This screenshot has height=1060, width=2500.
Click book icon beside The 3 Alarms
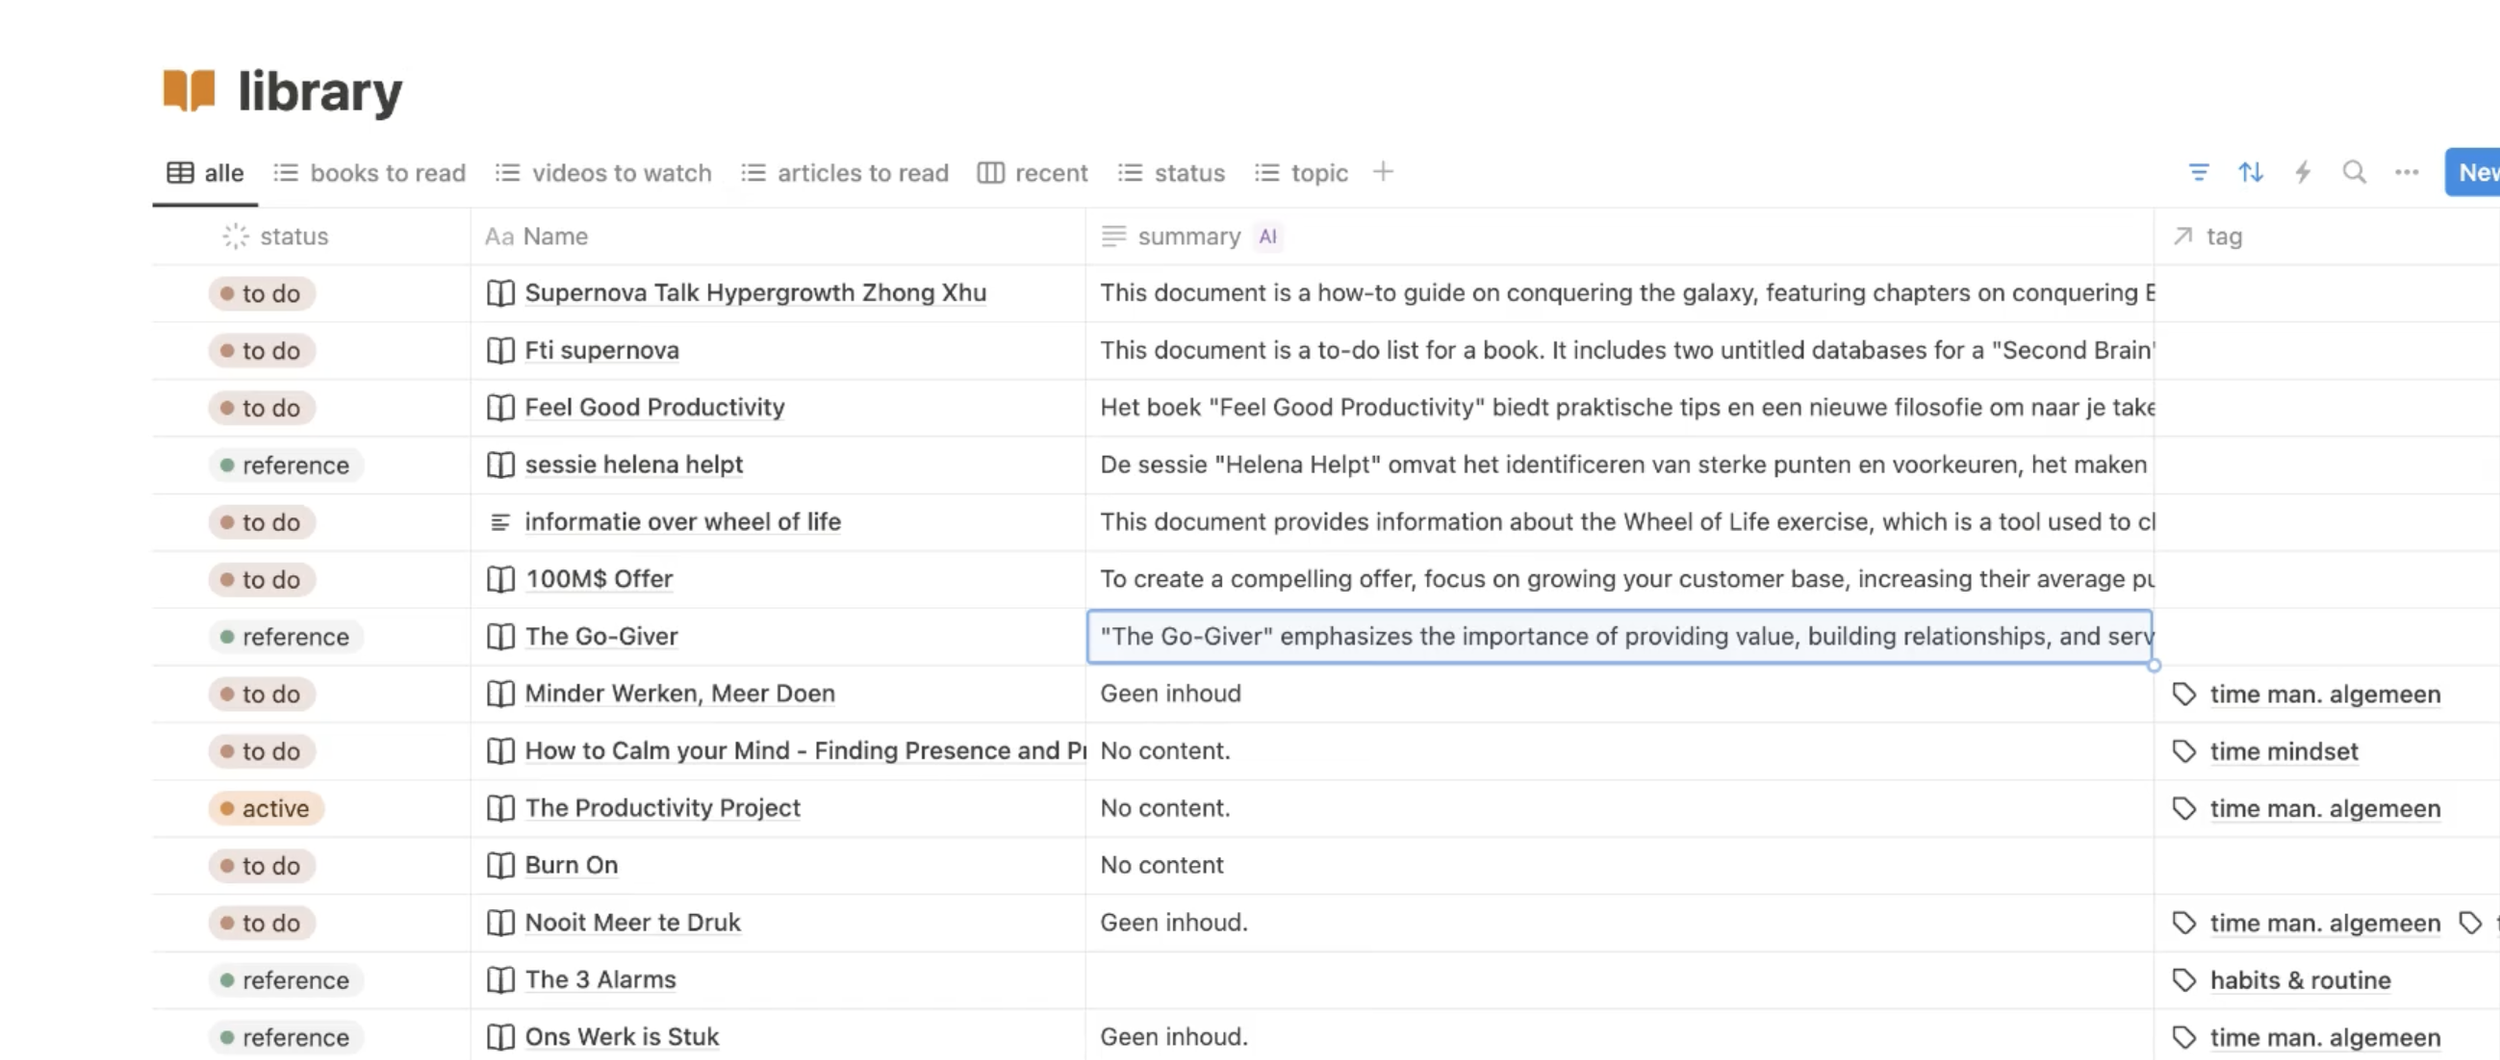click(x=500, y=979)
